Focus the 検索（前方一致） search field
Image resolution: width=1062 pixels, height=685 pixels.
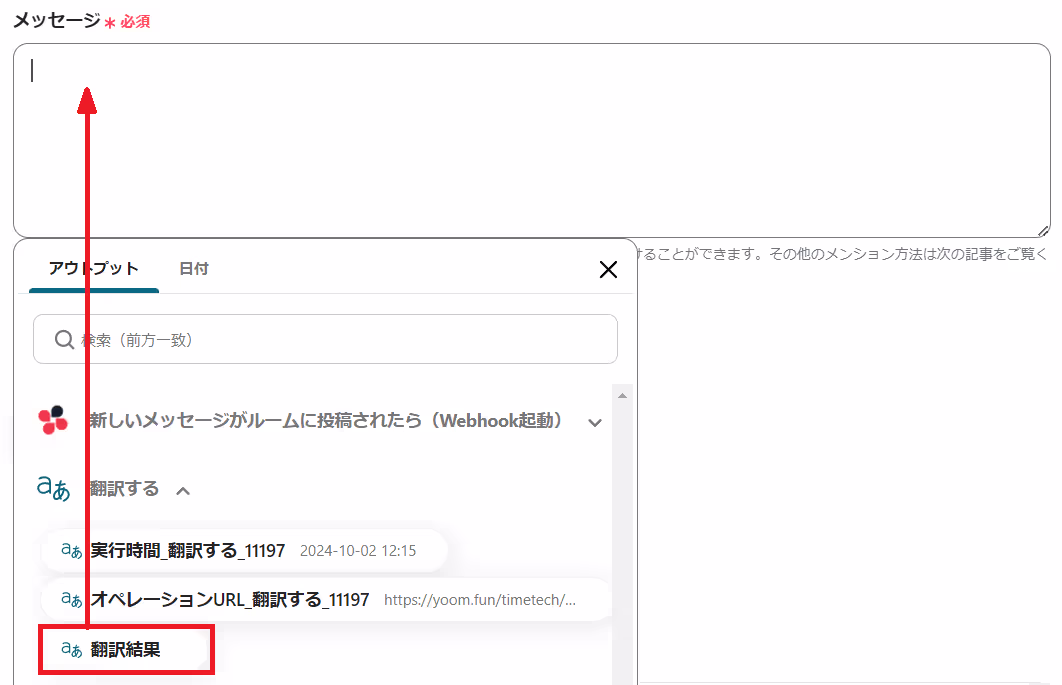click(325, 339)
